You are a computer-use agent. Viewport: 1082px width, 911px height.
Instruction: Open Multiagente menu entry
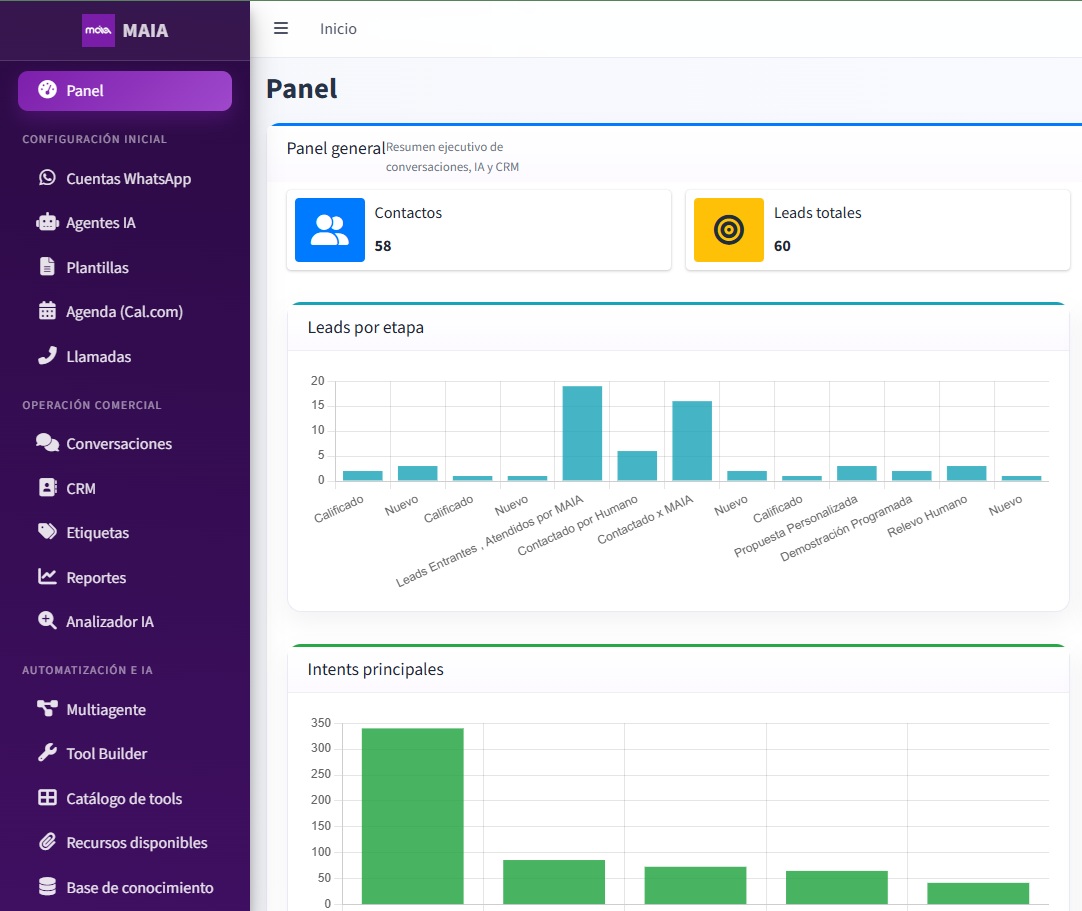coord(125,709)
